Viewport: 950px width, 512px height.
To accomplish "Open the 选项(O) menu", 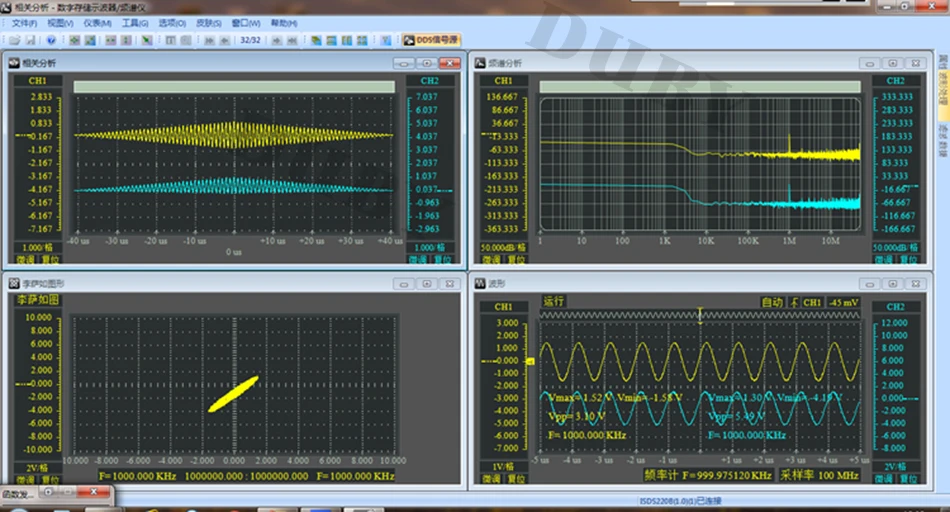I will pyautogui.click(x=172, y=23).
